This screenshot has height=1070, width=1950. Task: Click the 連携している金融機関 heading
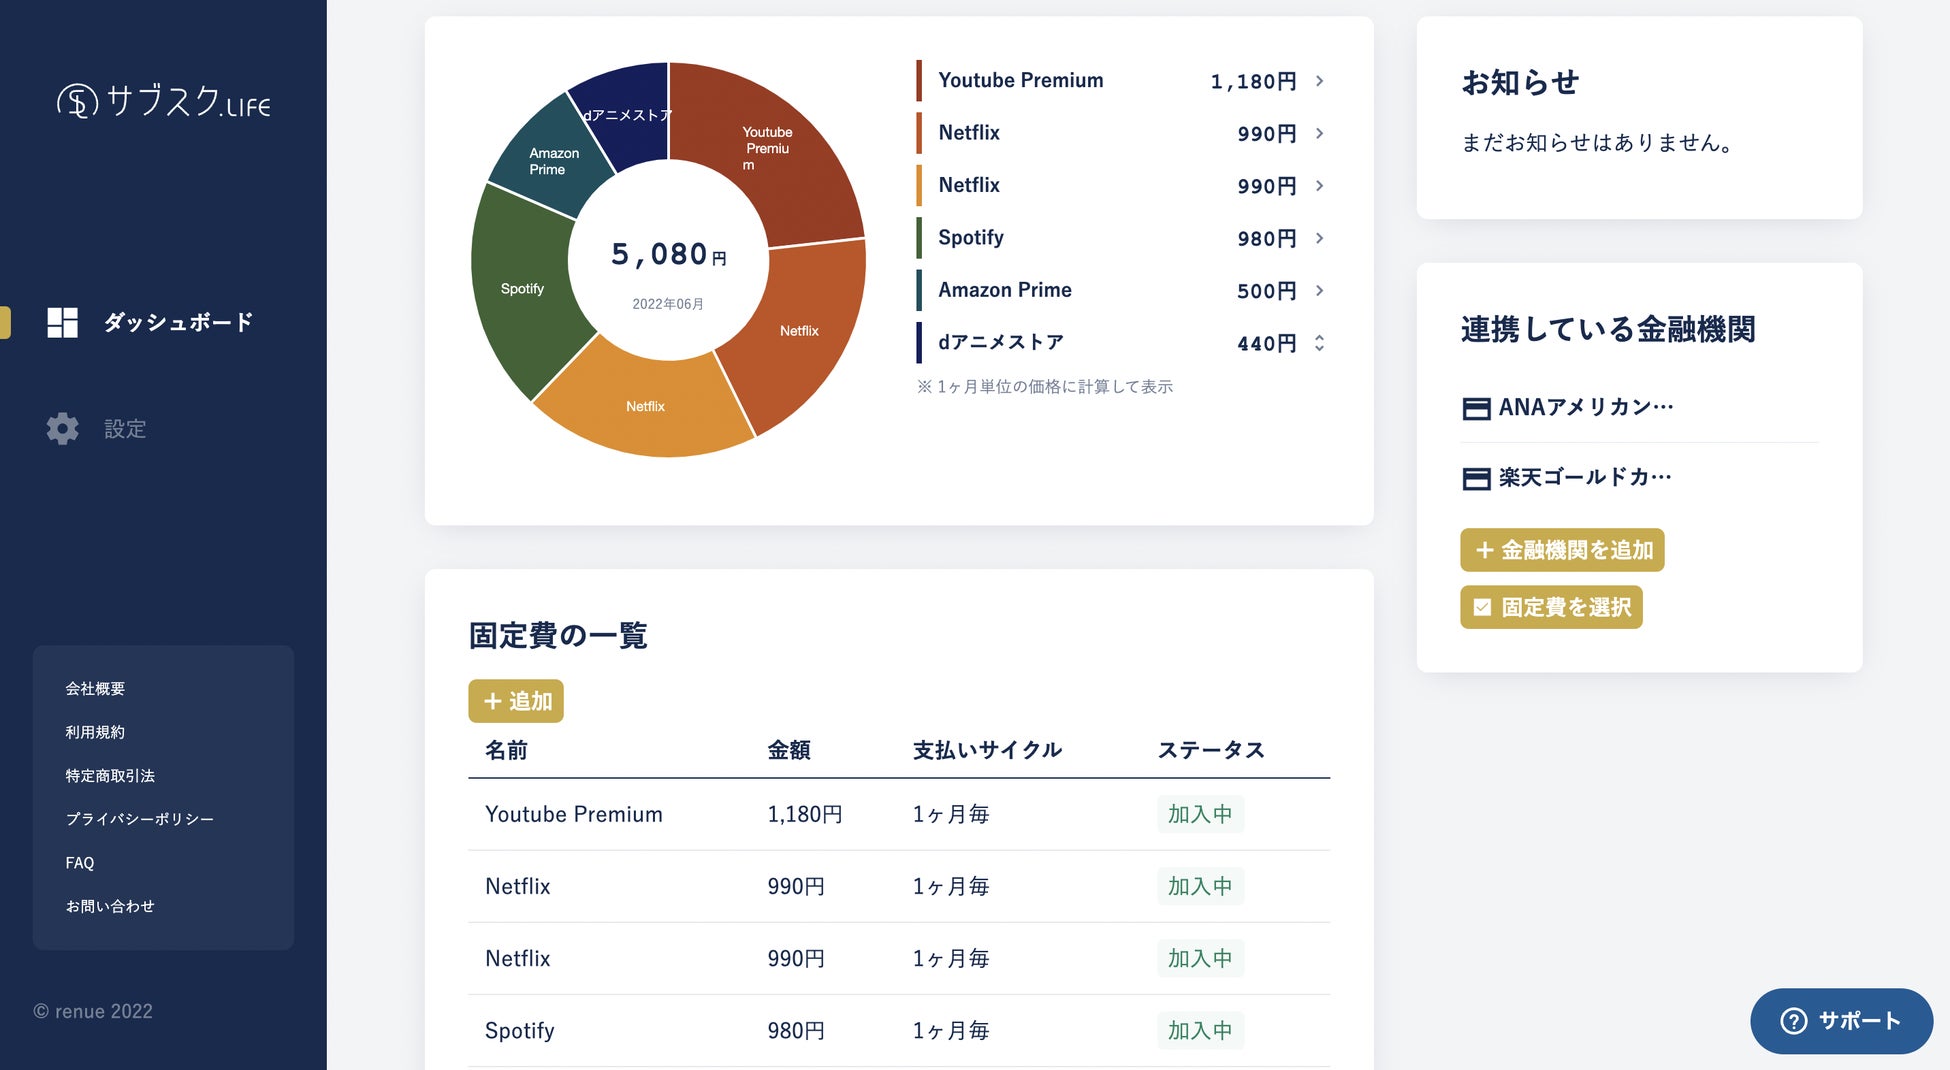point(1608,329)
